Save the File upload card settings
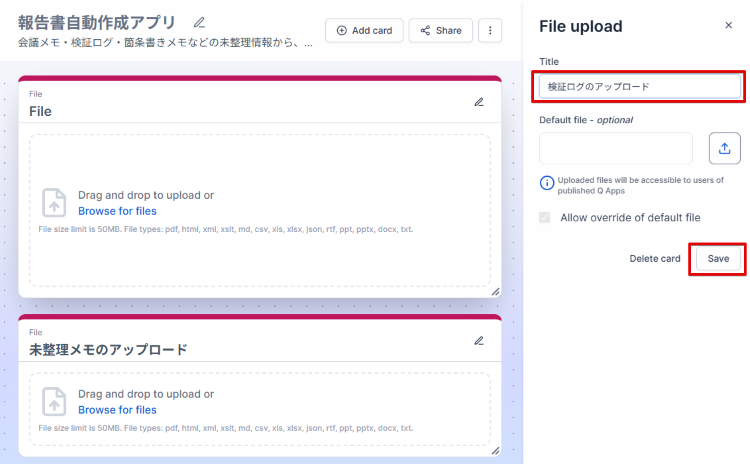 pyautogui.click(x=718, y=259)
